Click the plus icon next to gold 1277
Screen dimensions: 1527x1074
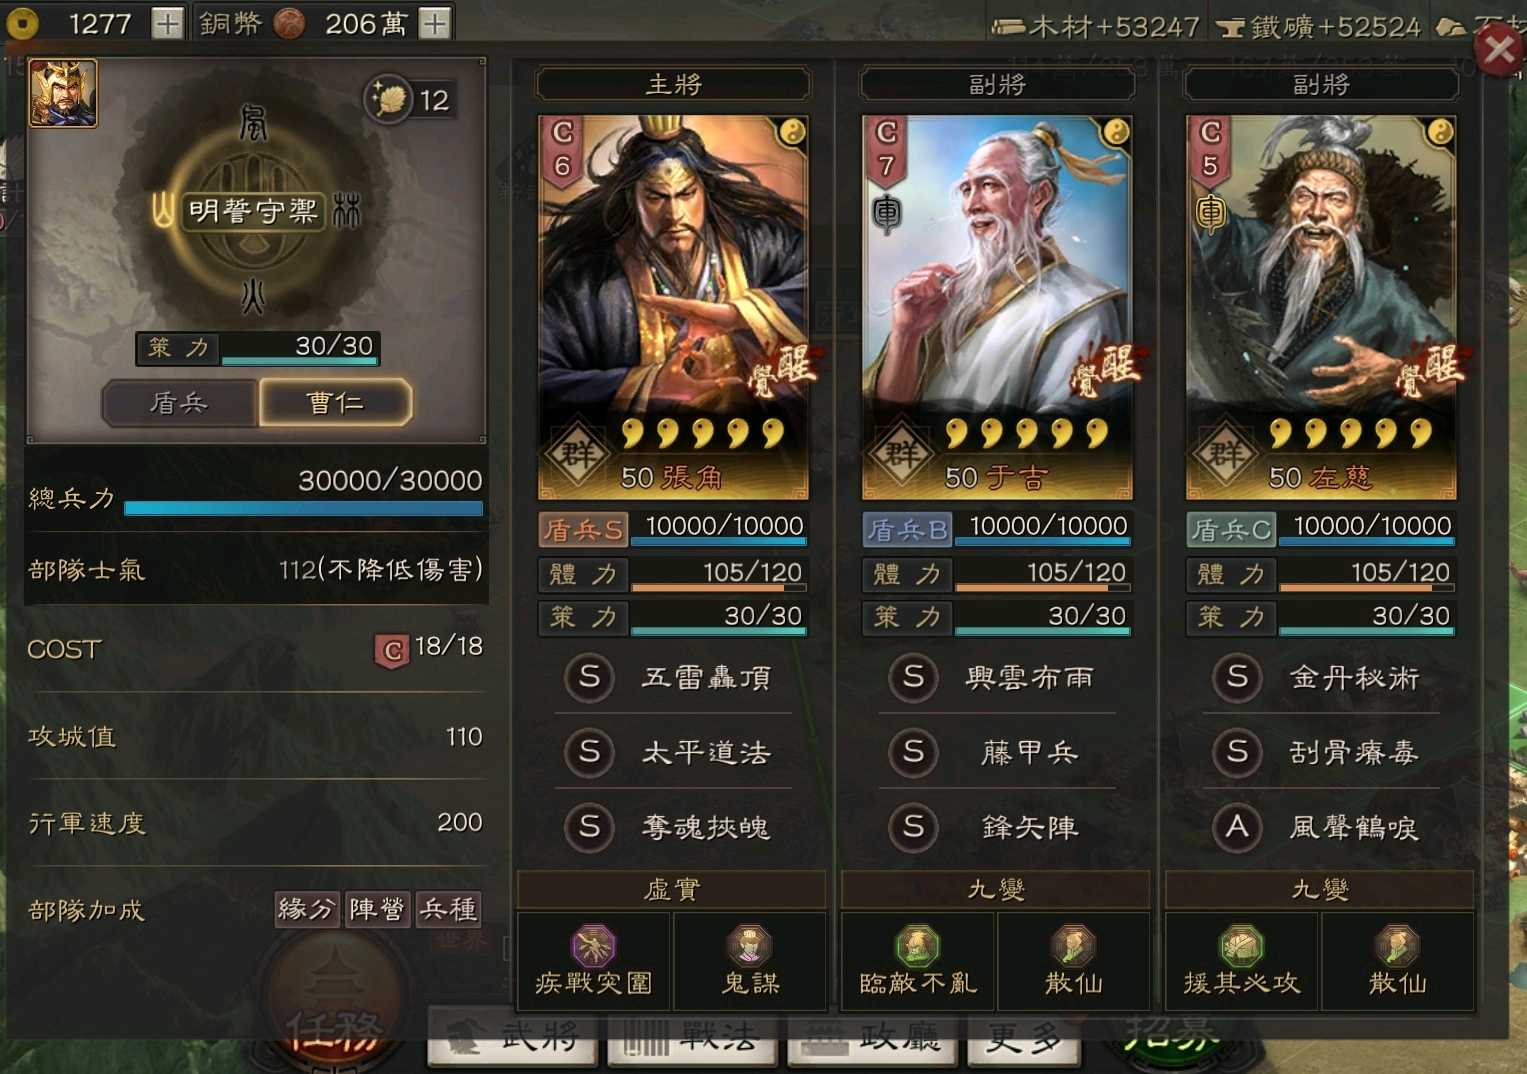[167, 23]
